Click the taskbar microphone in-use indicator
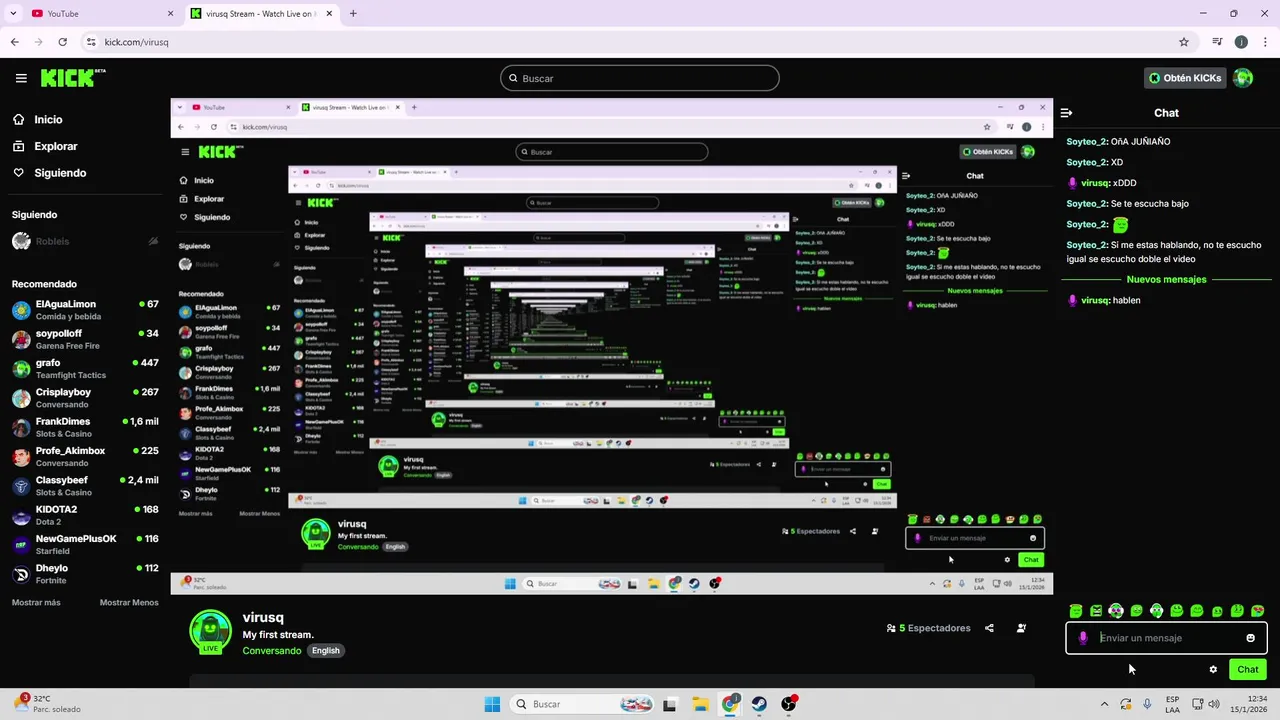1280x720 pixels. click(1147, 704)
